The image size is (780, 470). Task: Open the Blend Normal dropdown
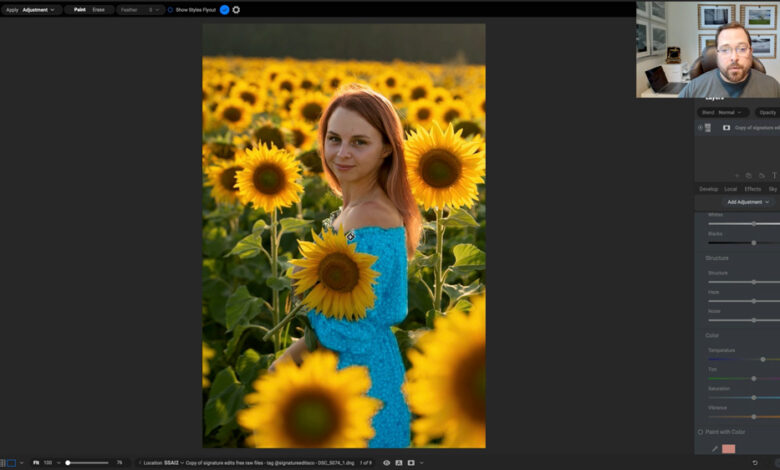click(722, 112)
